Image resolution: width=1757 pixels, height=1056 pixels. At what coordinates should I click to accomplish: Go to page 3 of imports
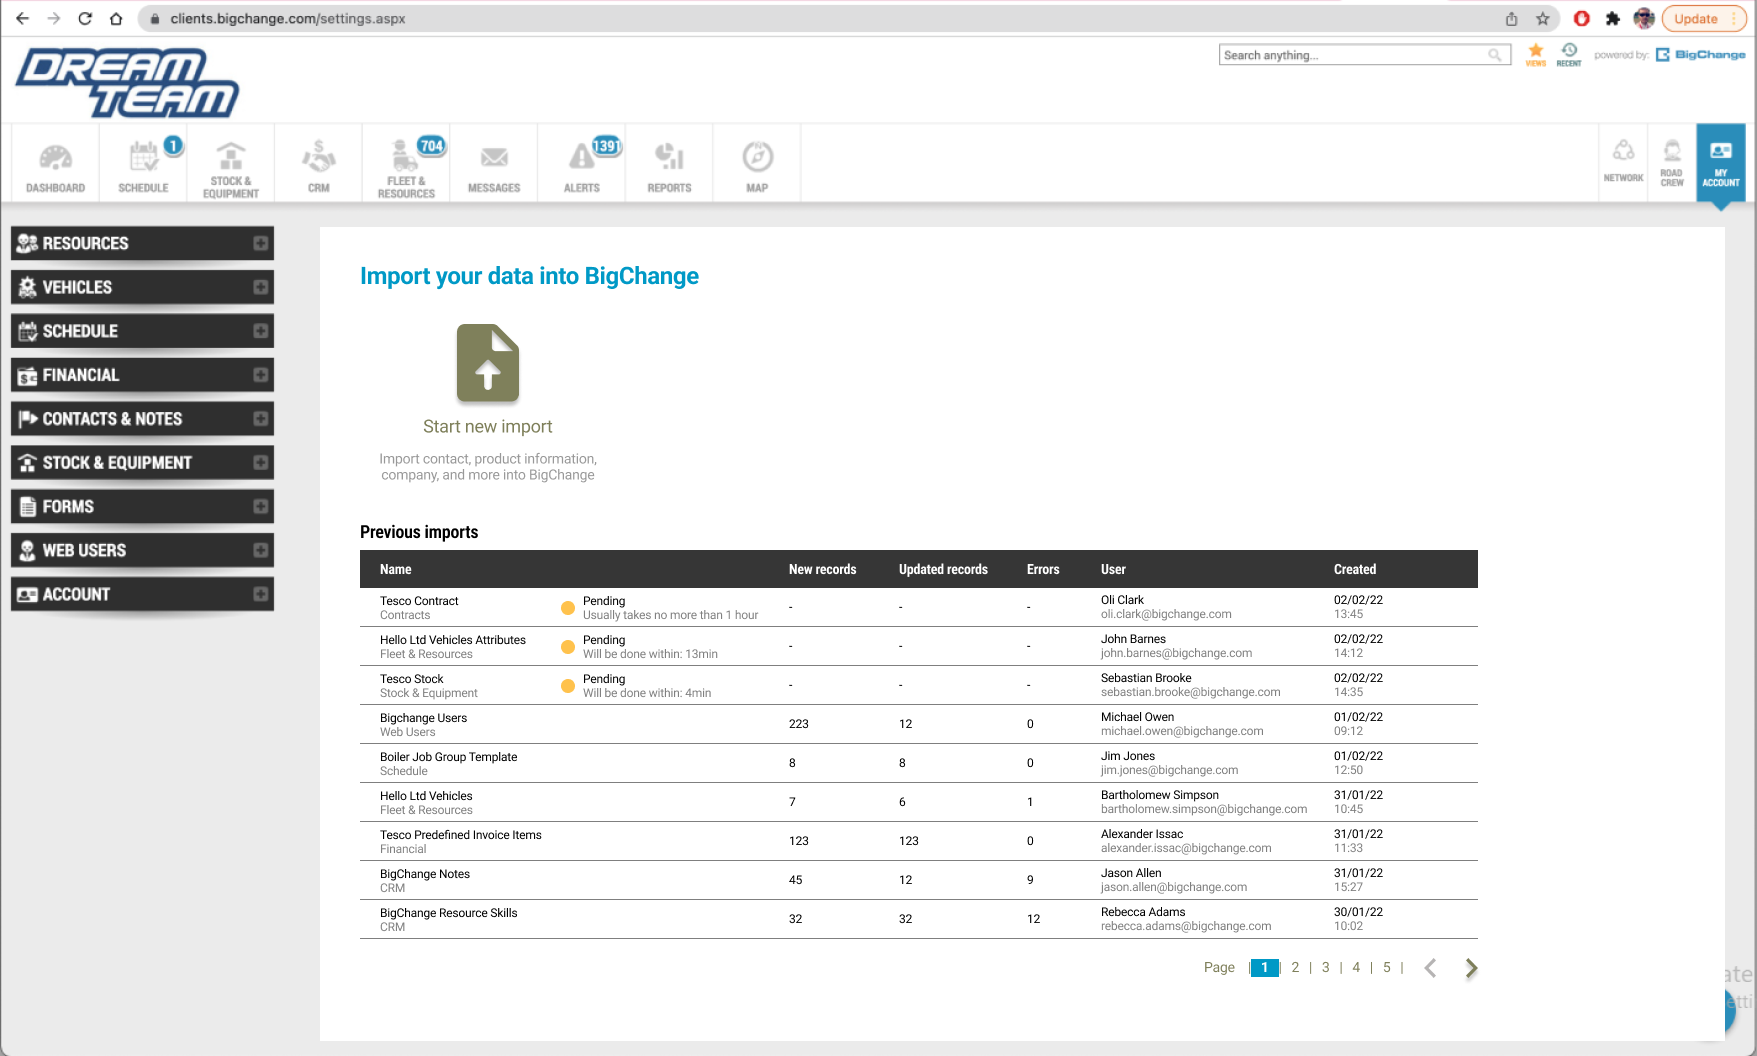[x=1326, y=967]
